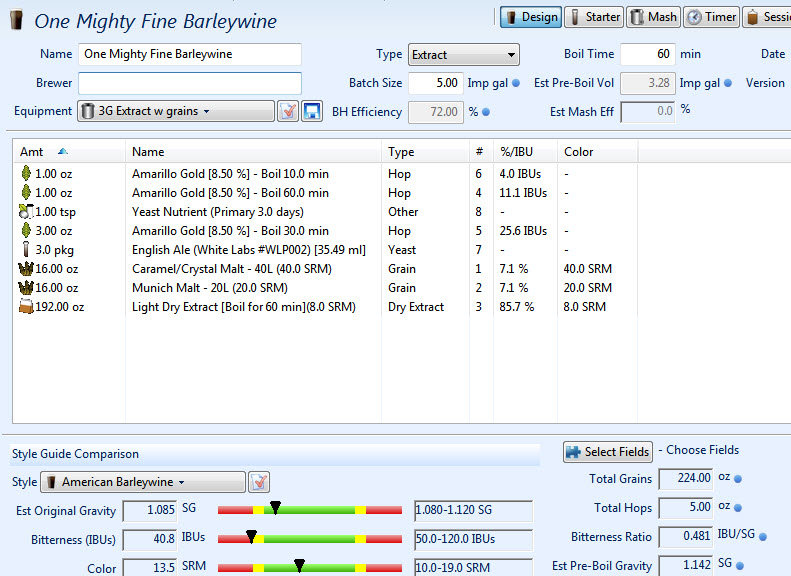Click the 1.080-1.120 SG range box
791x576 pixels.
473,510
